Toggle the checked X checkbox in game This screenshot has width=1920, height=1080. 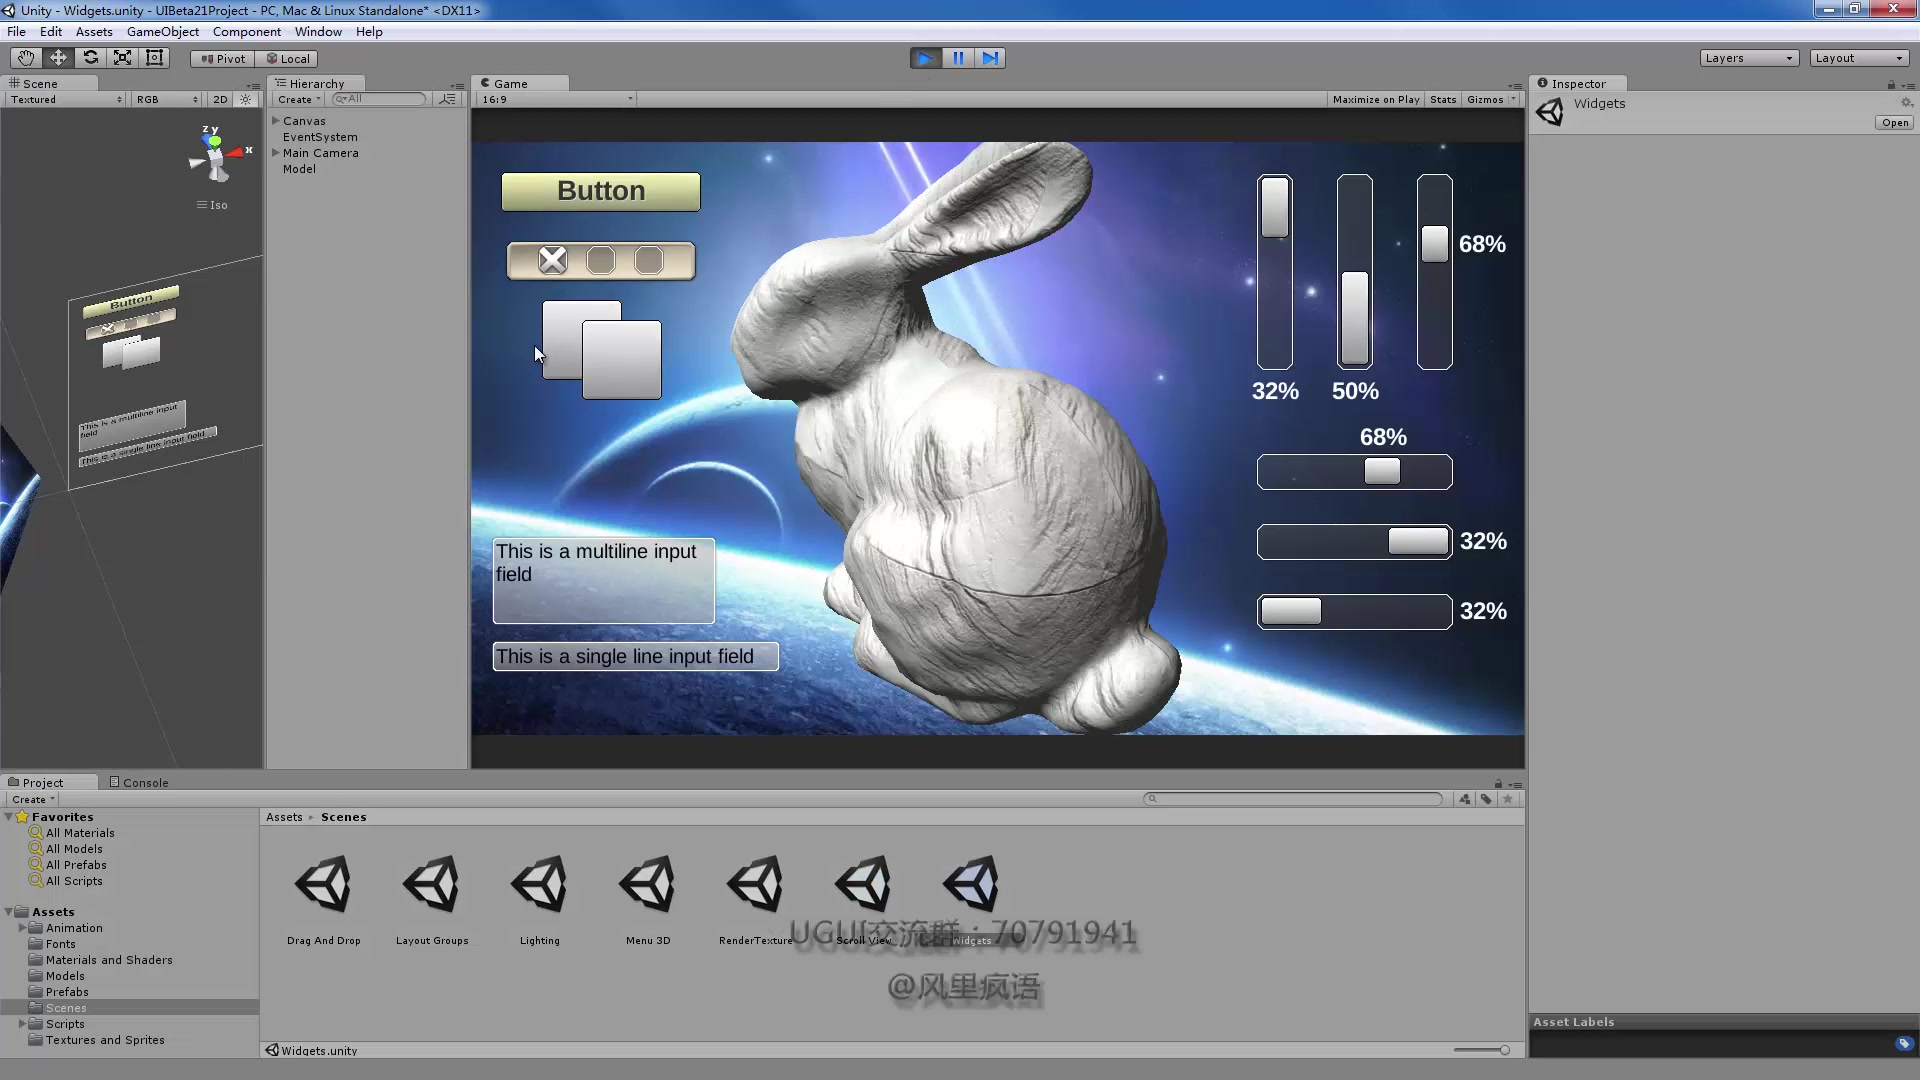[x=553, y=260]
